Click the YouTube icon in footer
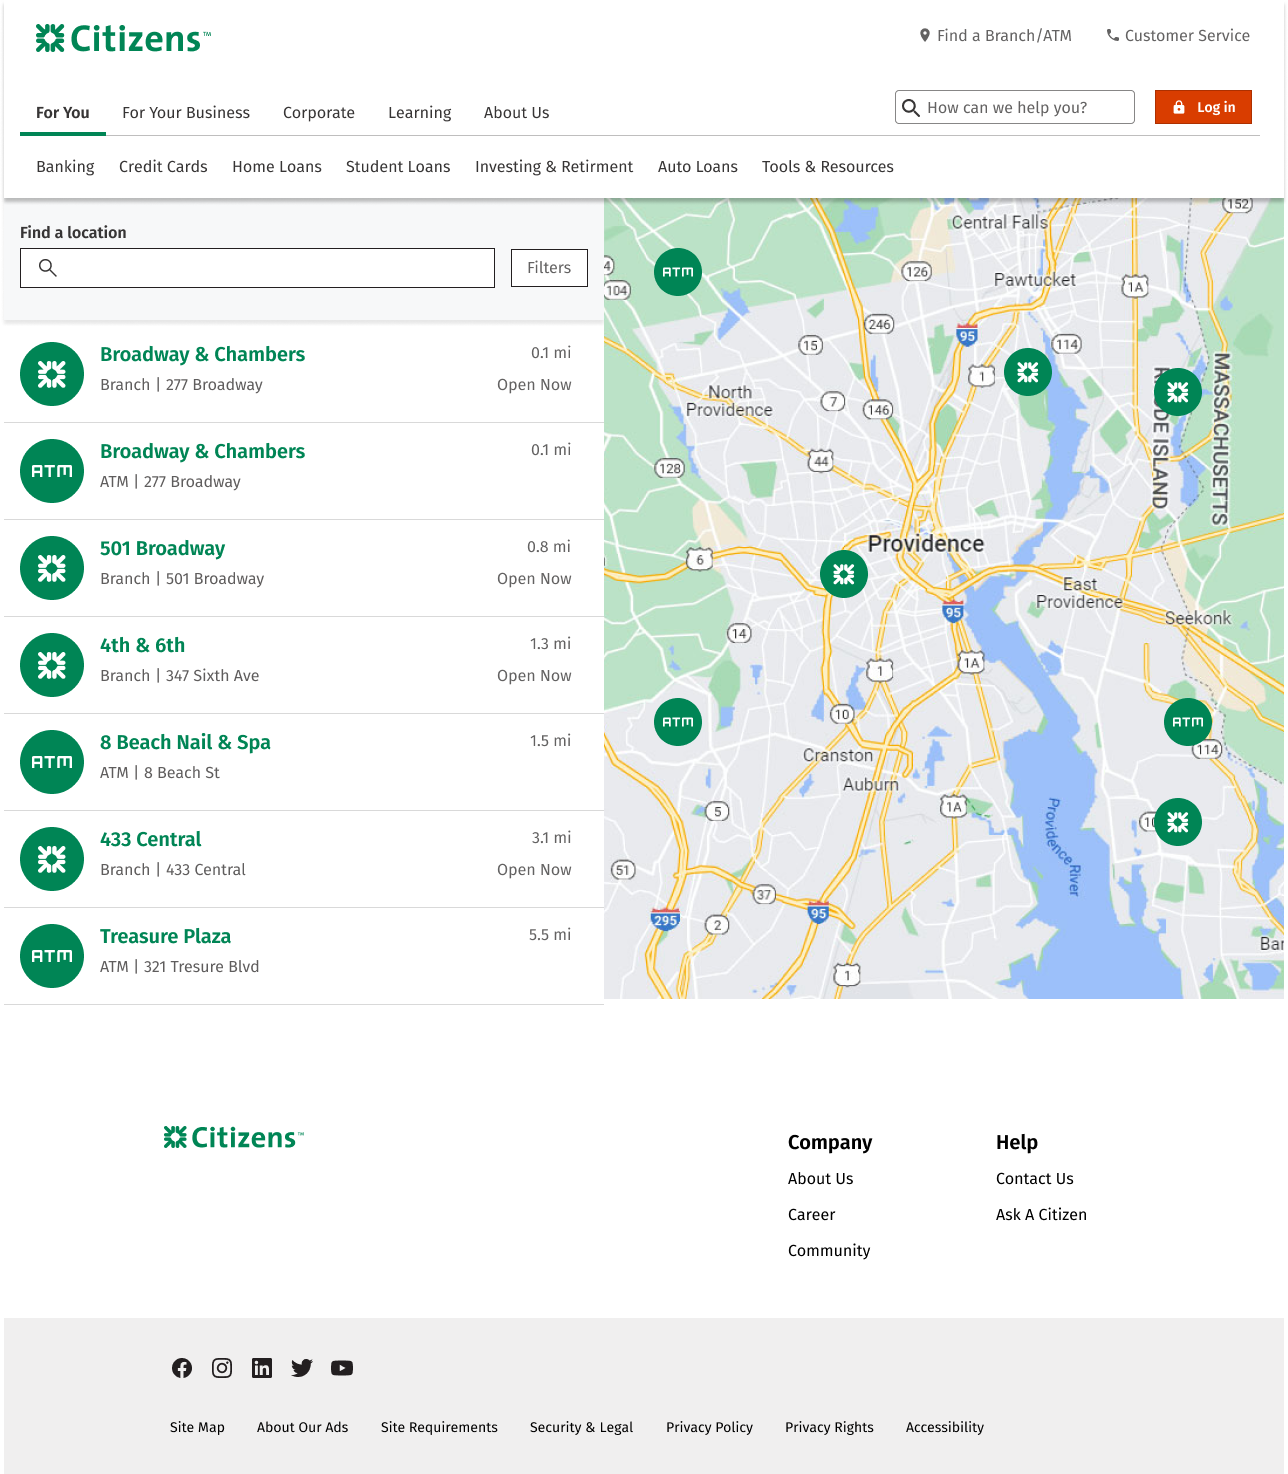The width and height of the screenshot is (1288, 1474). click(x=342, y=1368)
